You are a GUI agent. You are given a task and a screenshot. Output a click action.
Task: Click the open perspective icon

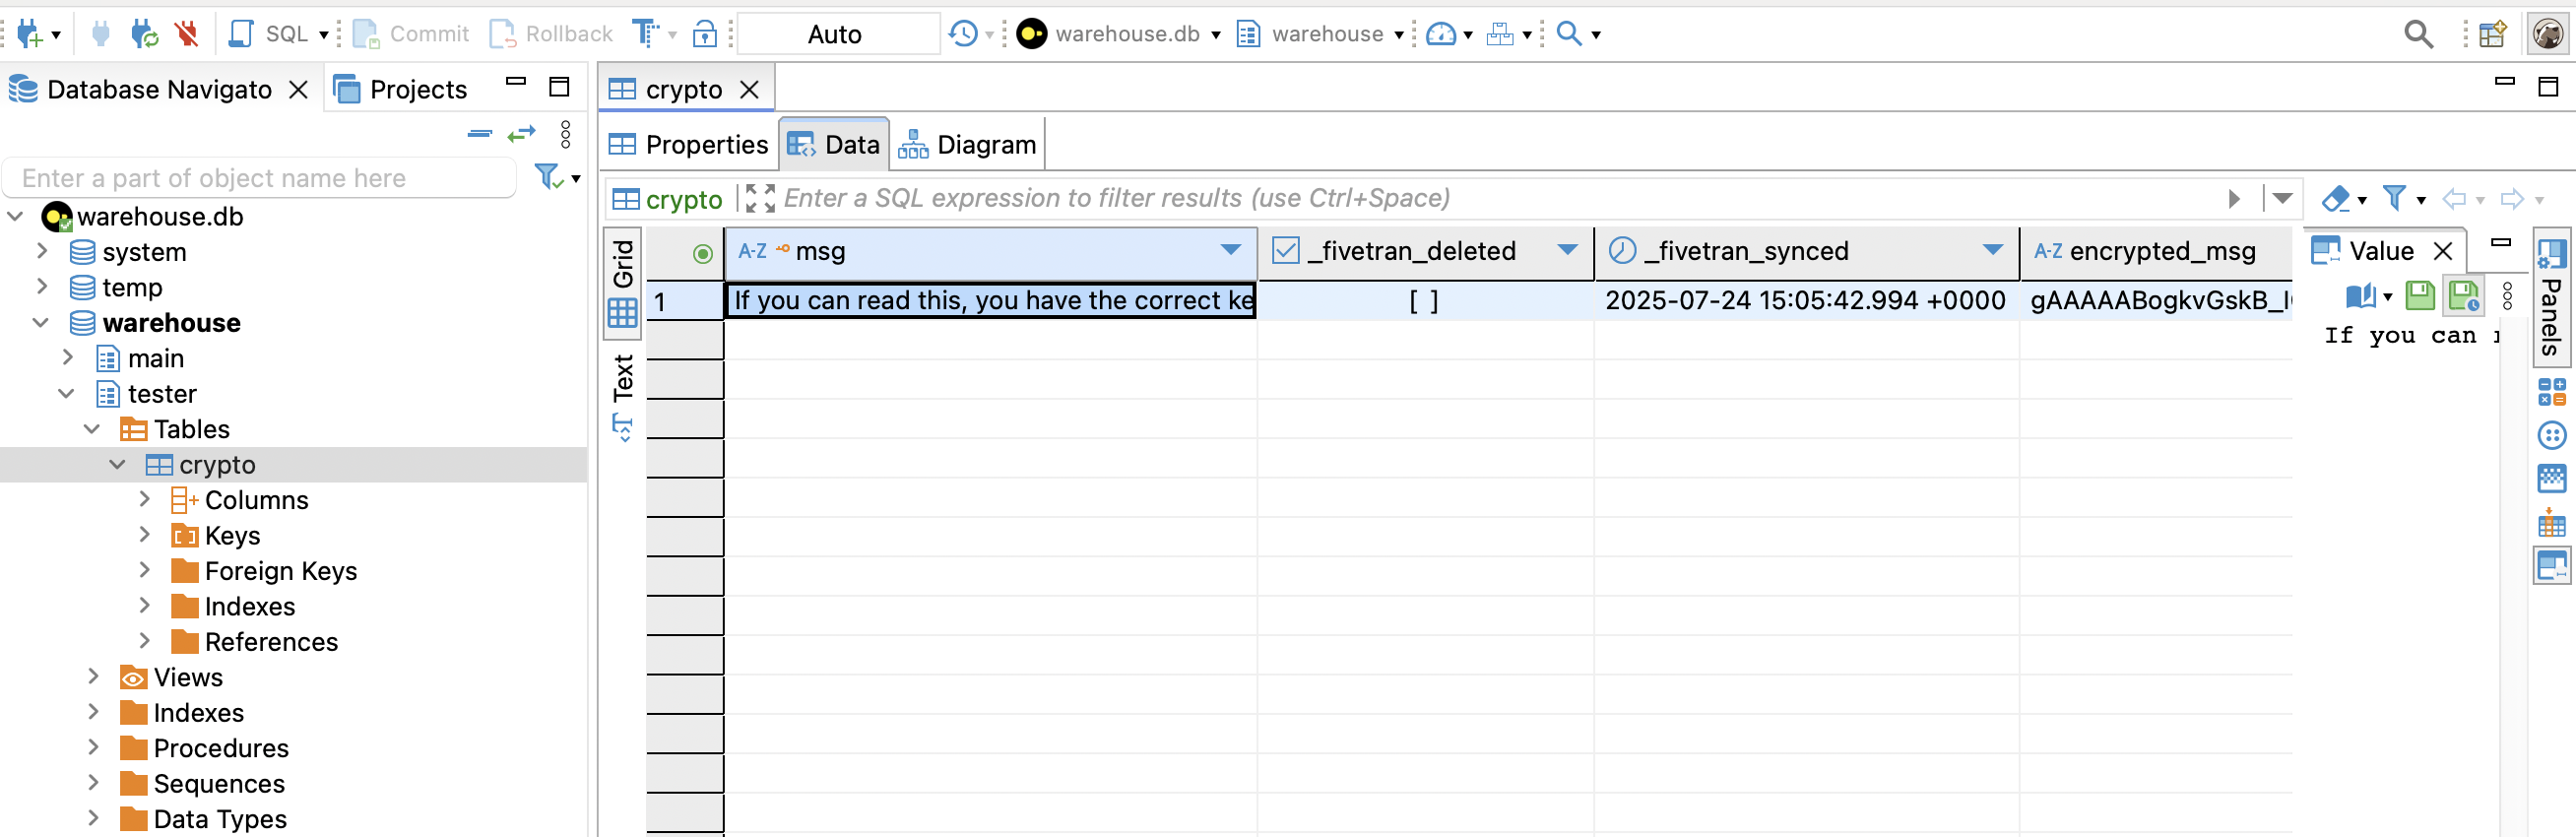2493,34
